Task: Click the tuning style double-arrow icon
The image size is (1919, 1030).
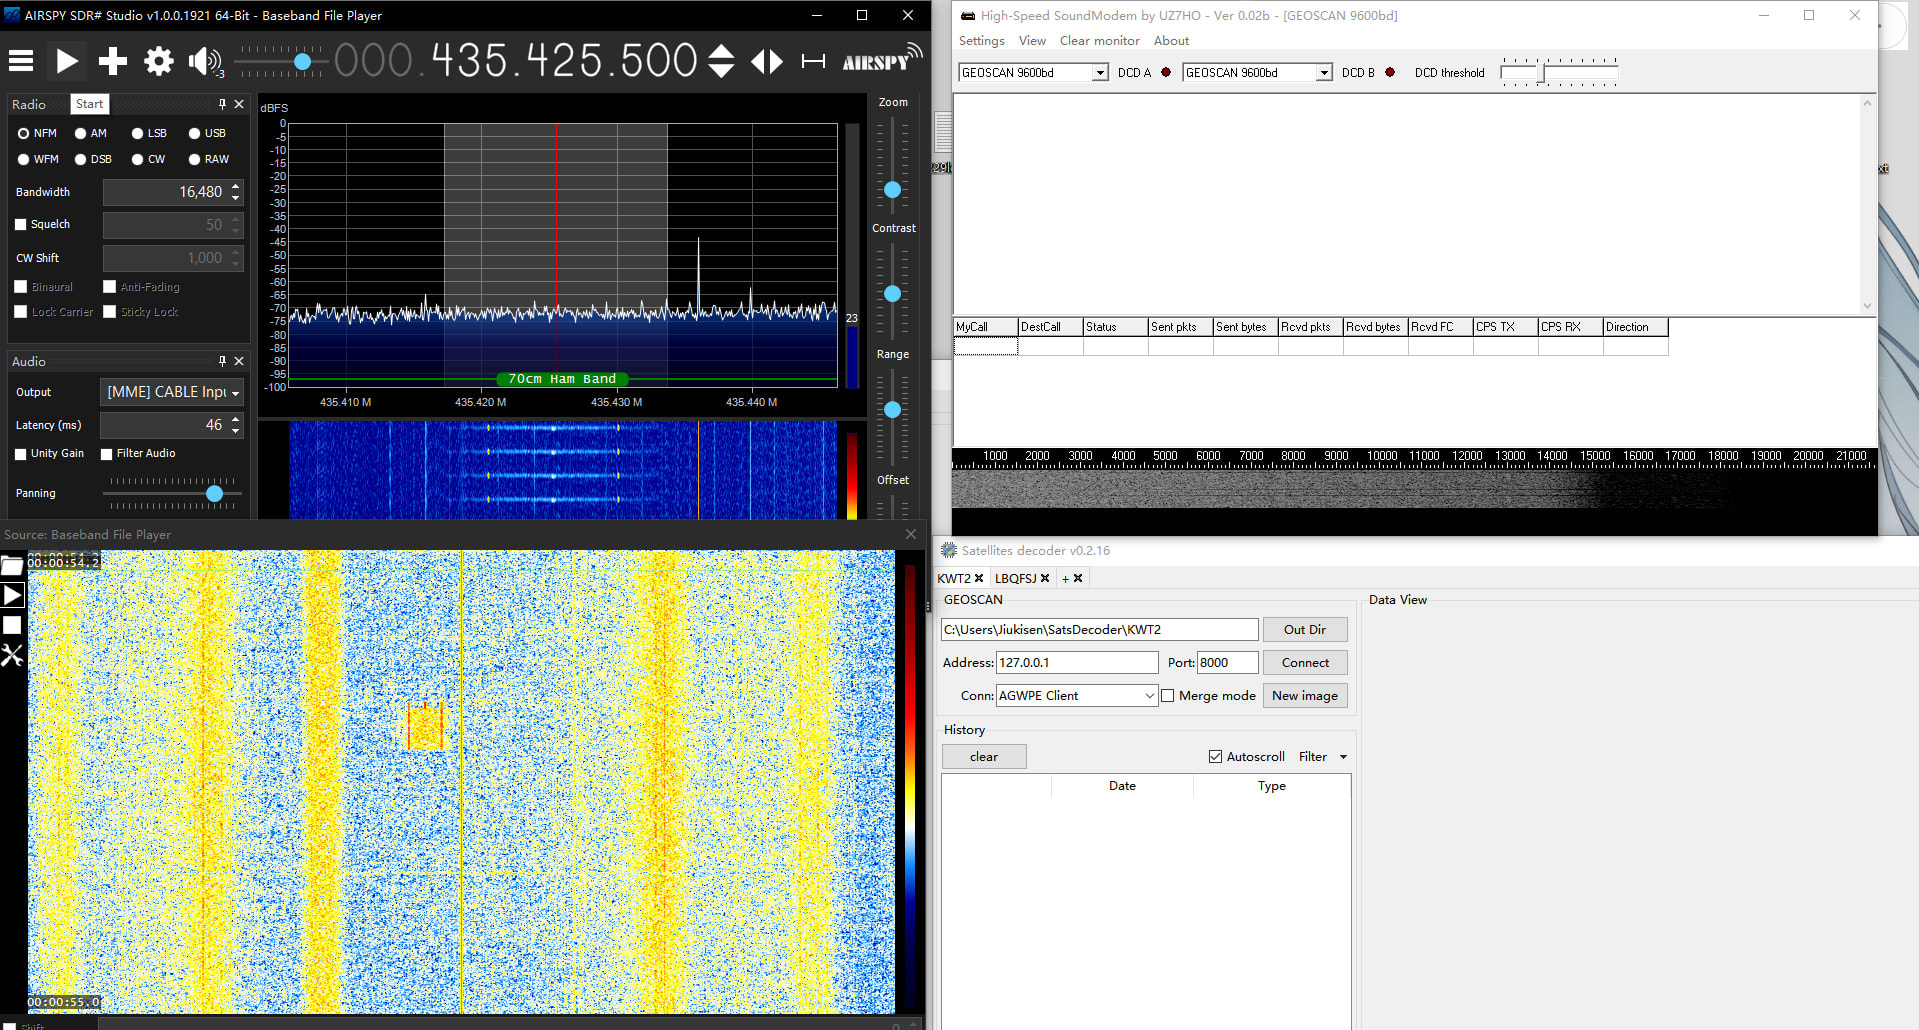Action: (767, 61)
